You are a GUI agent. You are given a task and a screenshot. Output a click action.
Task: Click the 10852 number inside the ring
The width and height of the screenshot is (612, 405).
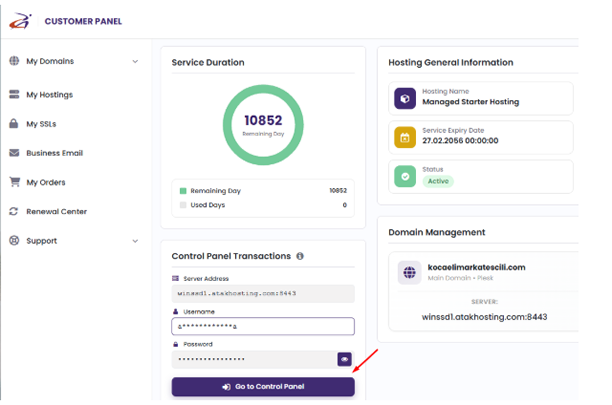click(x=263, y=120)
